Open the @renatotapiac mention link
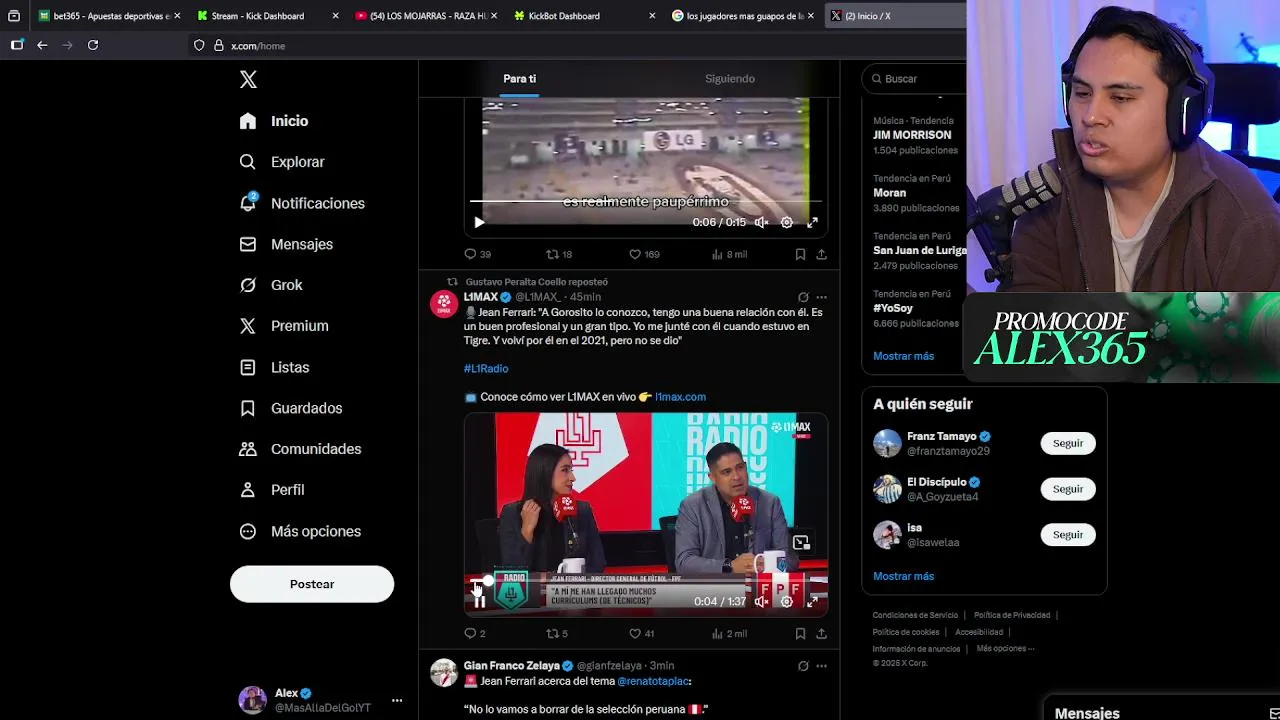The image size is (1280, 720). pos(652,681)
